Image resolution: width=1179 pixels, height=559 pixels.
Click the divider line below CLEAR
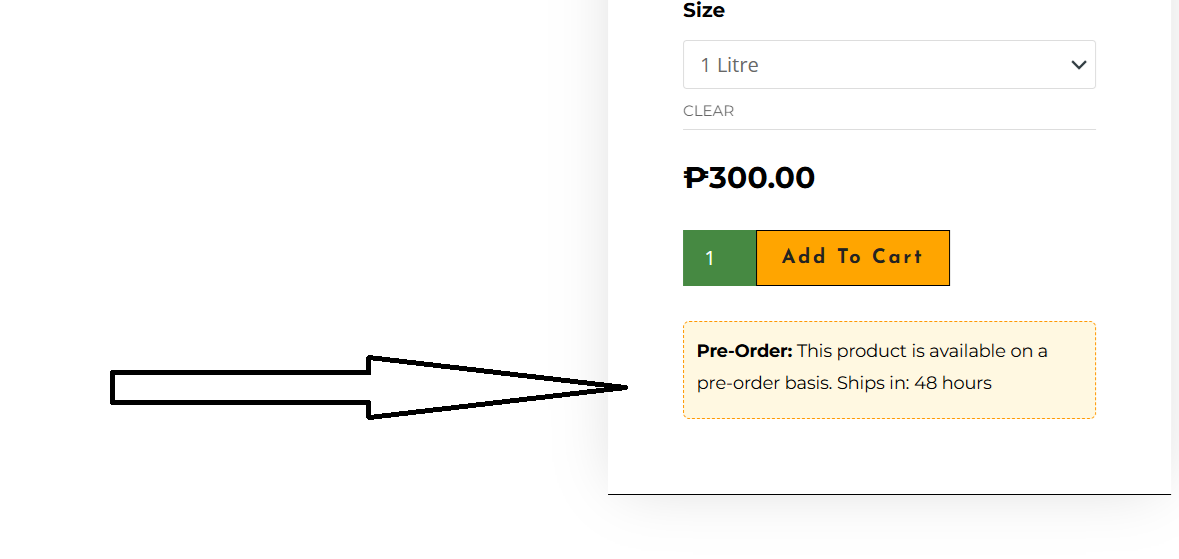click(889, 129)
